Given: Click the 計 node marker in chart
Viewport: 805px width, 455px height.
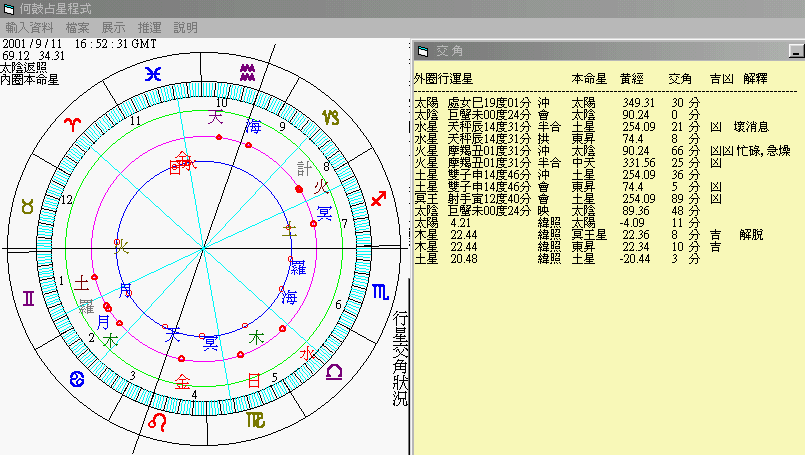Looking at the screenshot, I should tap(304, 168).
